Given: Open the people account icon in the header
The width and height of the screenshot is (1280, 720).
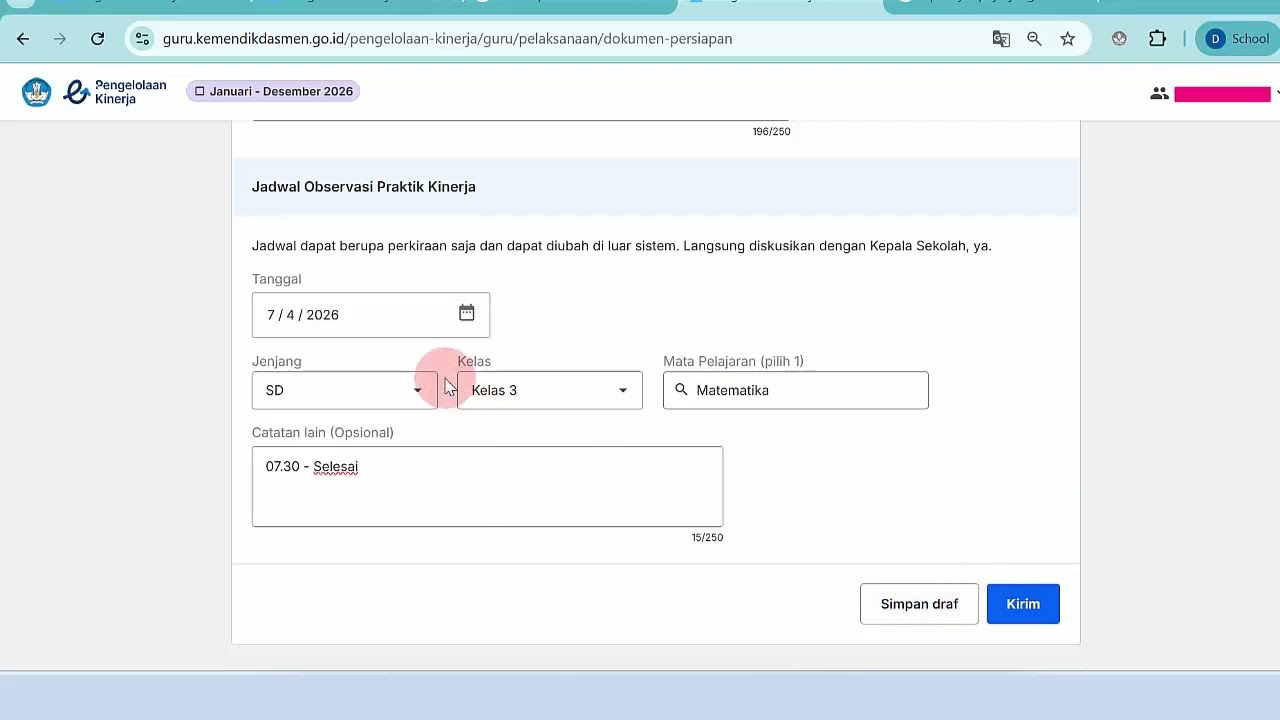Looking at the screenshot, I should tap(1159, 93).
